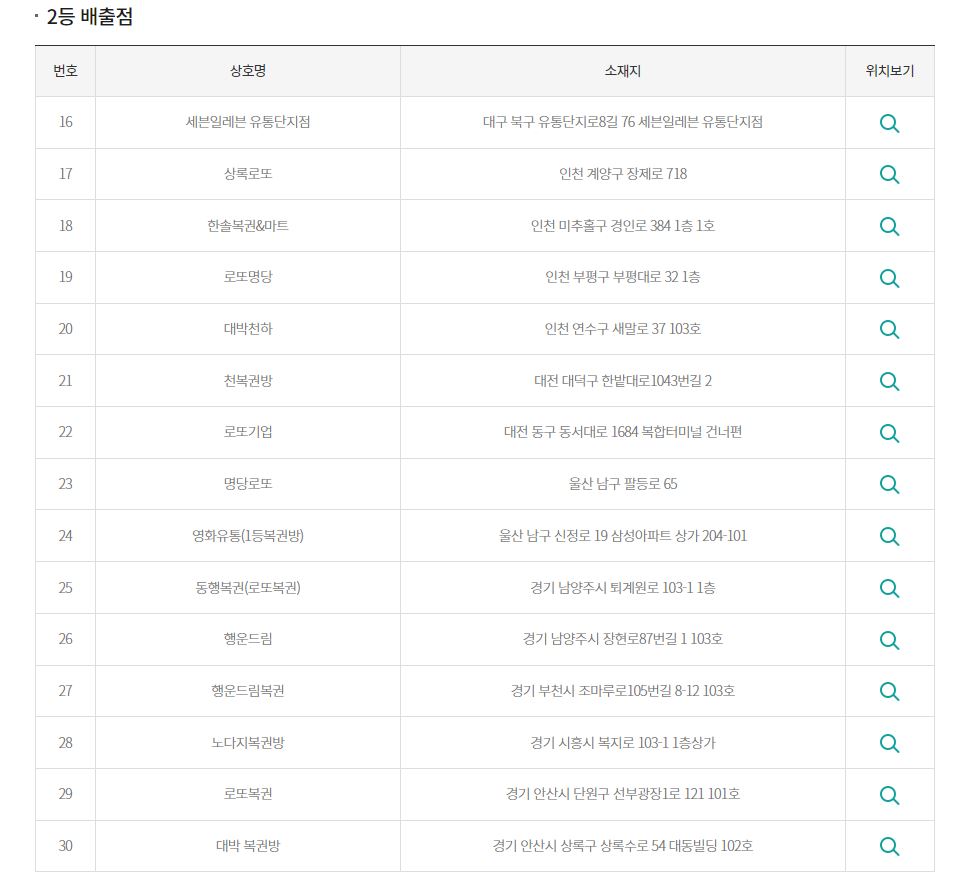Screen dimensions: 957x891
Task: Click the 번호 column header
Action: tap(65, 71)
